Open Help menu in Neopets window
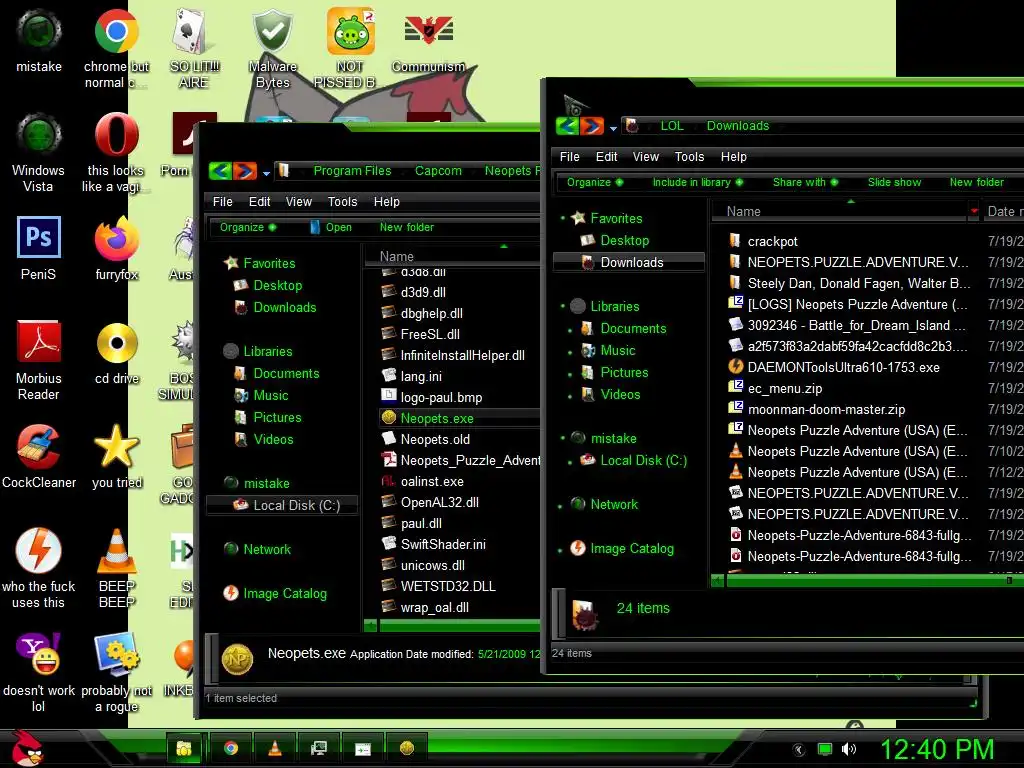1024x768 pixels. tap(387, 202)
